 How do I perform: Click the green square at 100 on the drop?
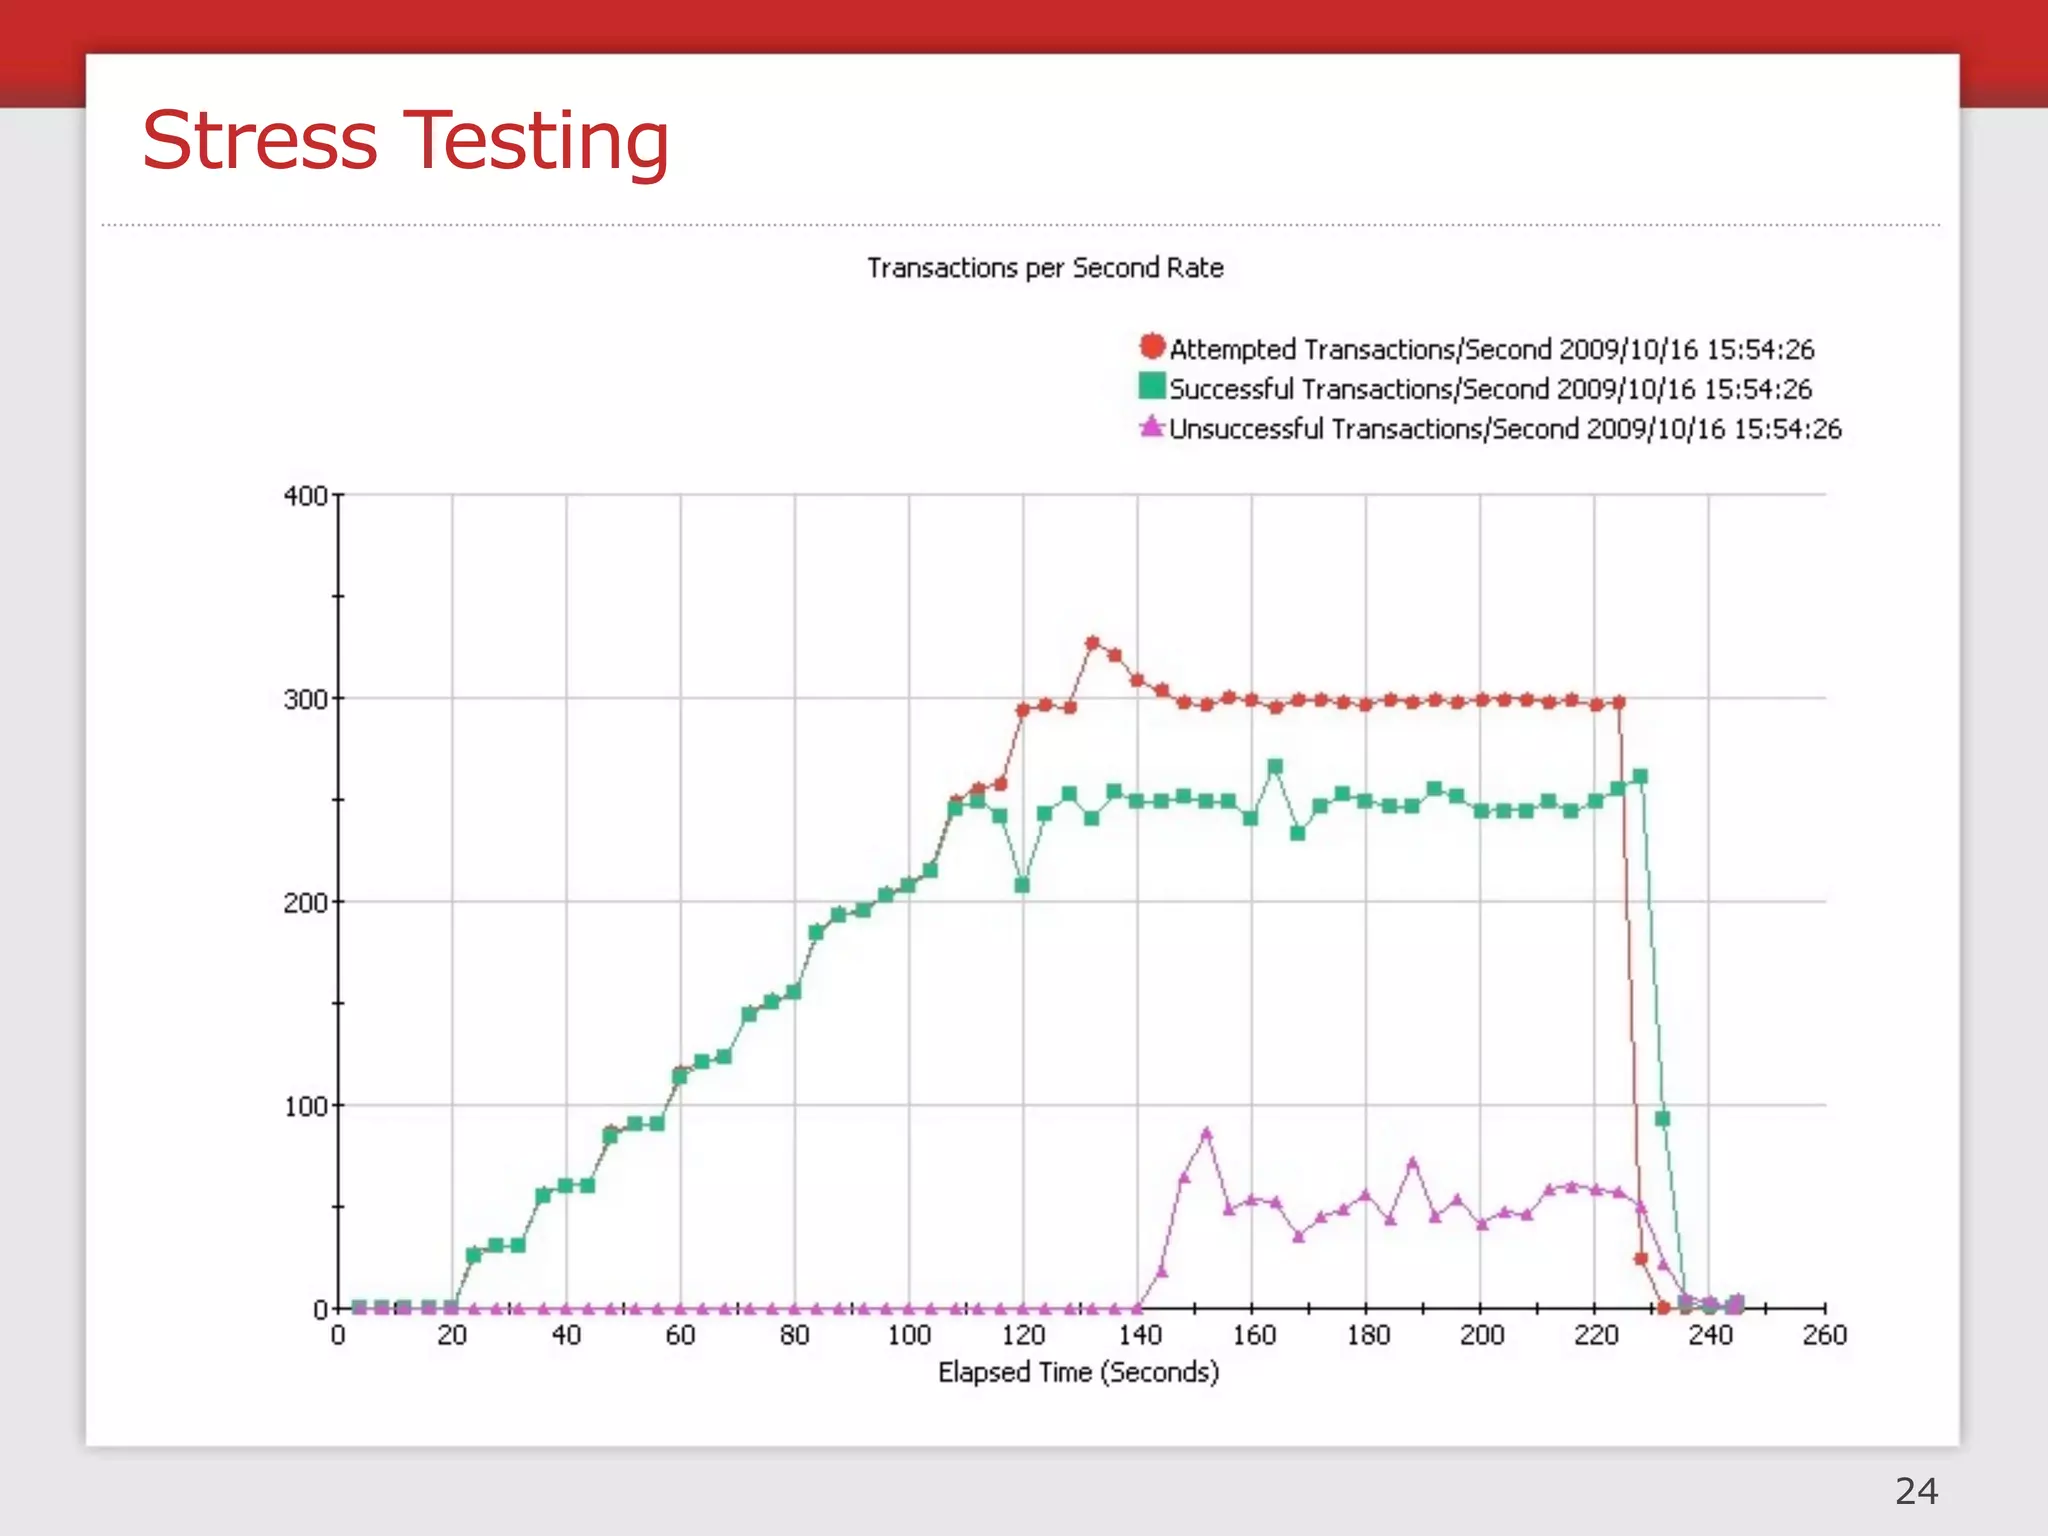[x=1662, y=1119]
